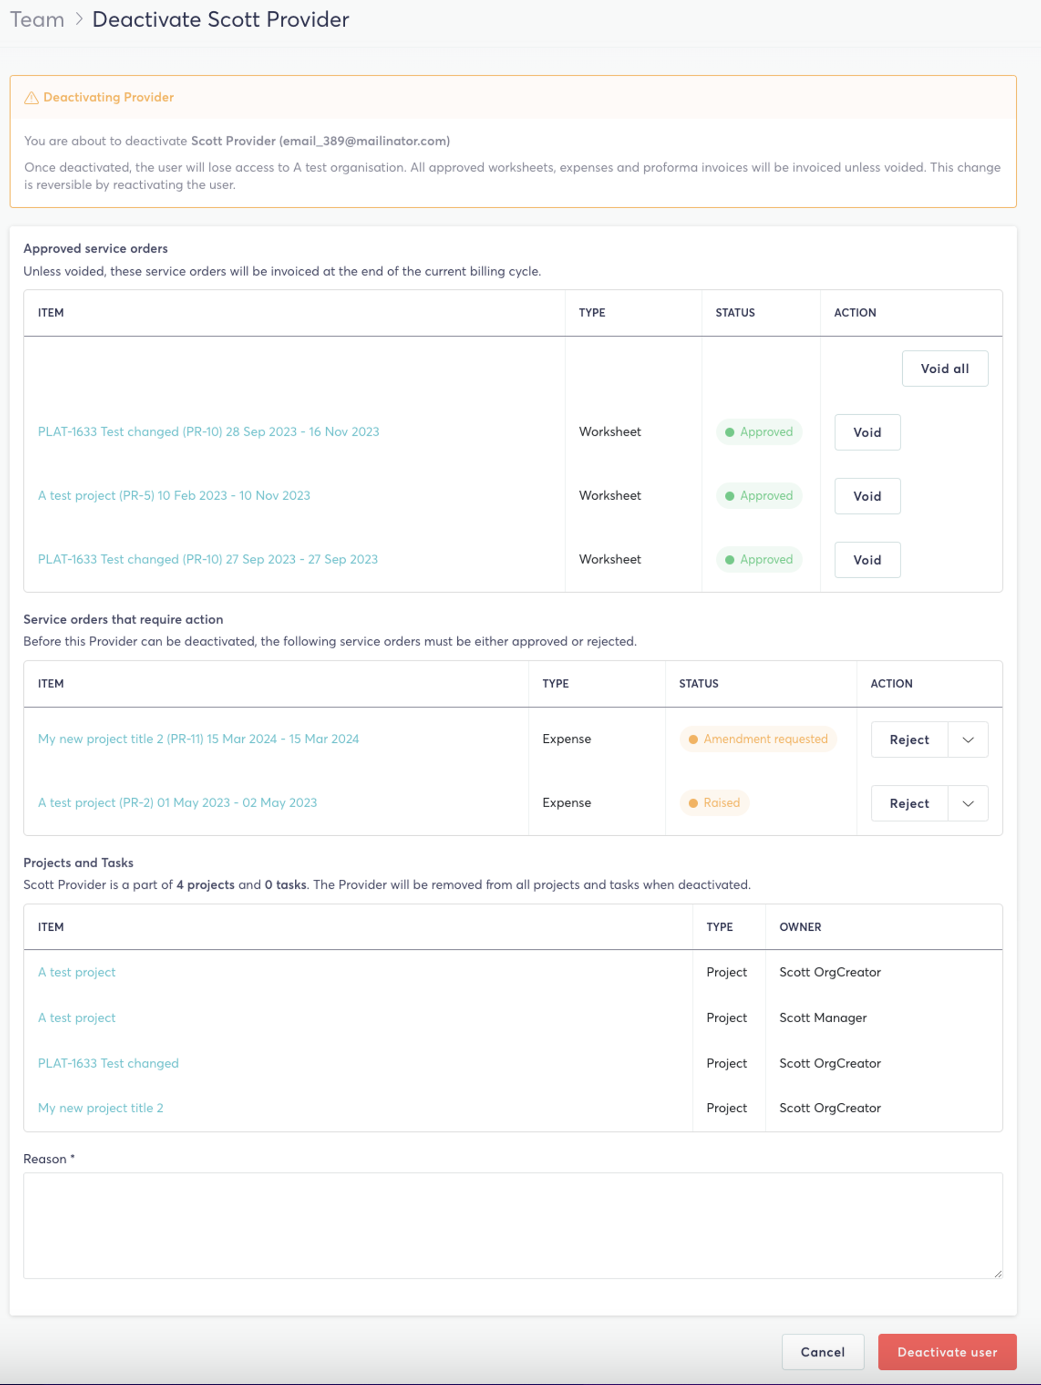Screen dimensions: 1041x1385
Task: Open A test project owned by Scott Manager
Action: click(x=77, y=1018)
